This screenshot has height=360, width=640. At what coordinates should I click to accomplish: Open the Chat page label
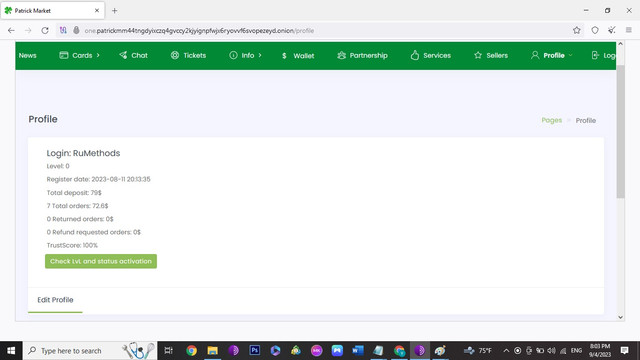click(139, 56)
